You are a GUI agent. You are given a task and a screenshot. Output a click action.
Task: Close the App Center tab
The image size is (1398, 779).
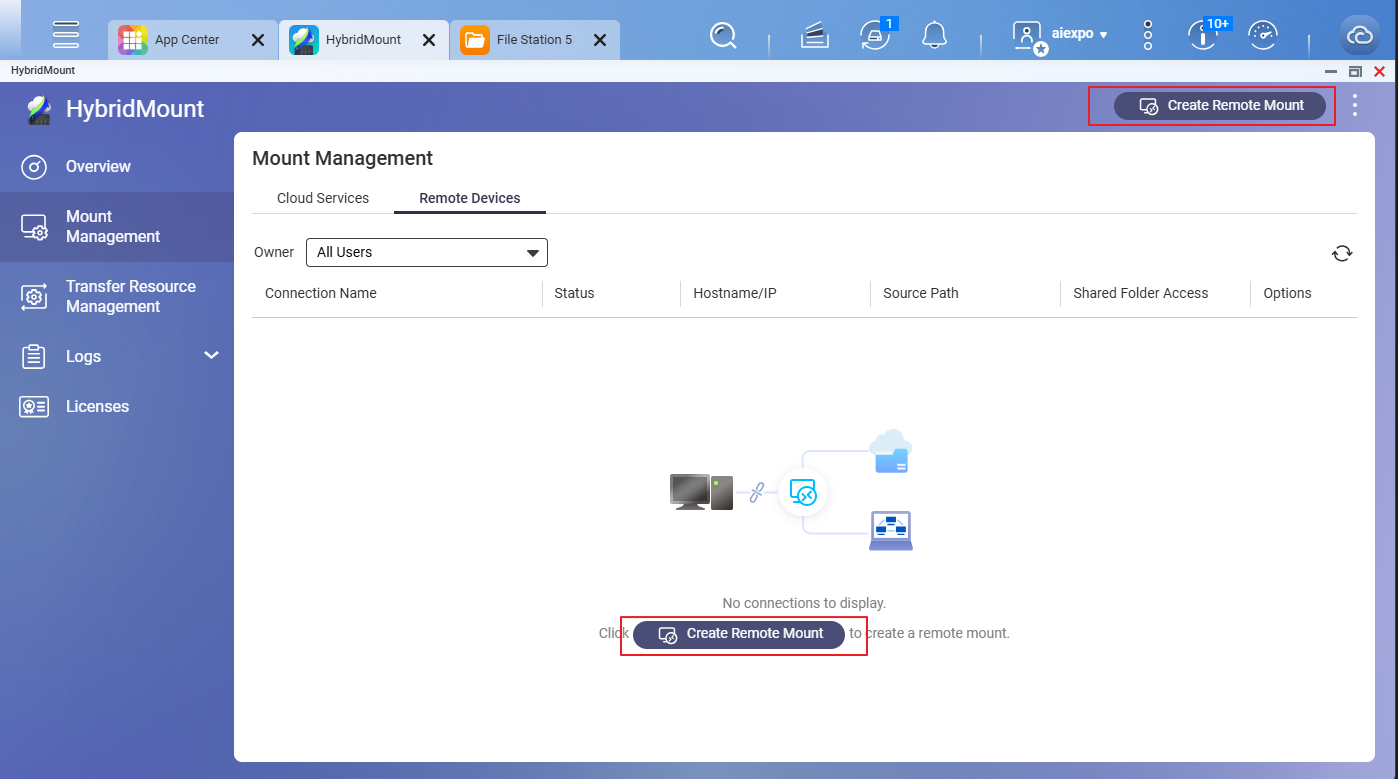click(x=257, y=41)
